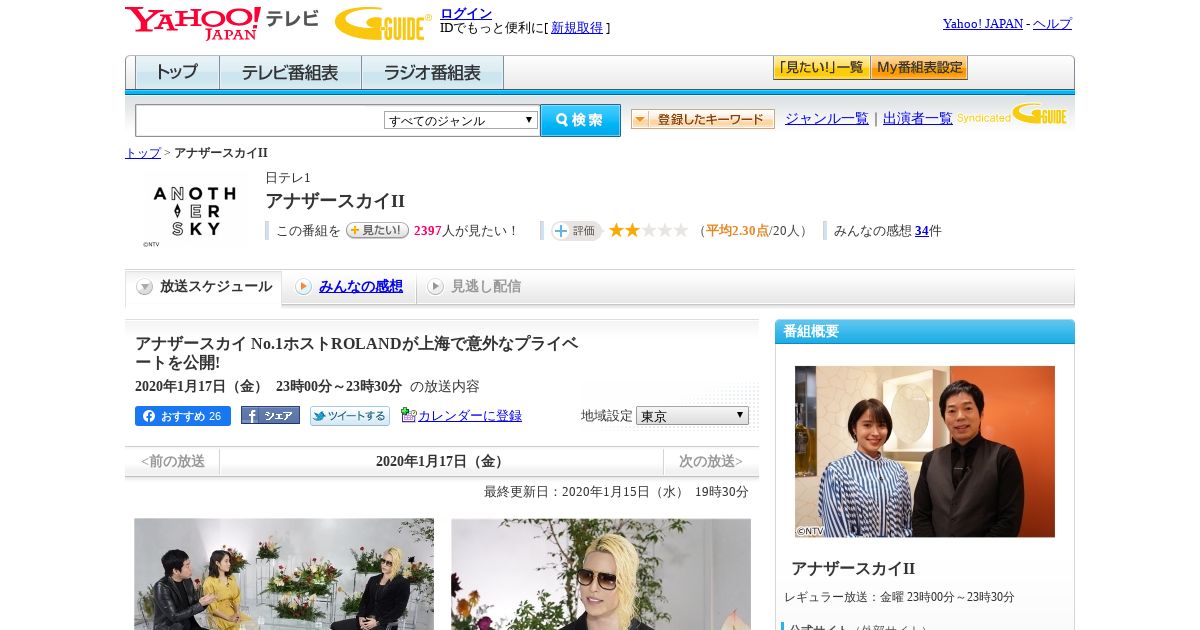The width and height of the screenshot is (1200, 630).
Task: Click play icon beside 見逃し配信
Action: pyautogui.click(x=435, y=287)
